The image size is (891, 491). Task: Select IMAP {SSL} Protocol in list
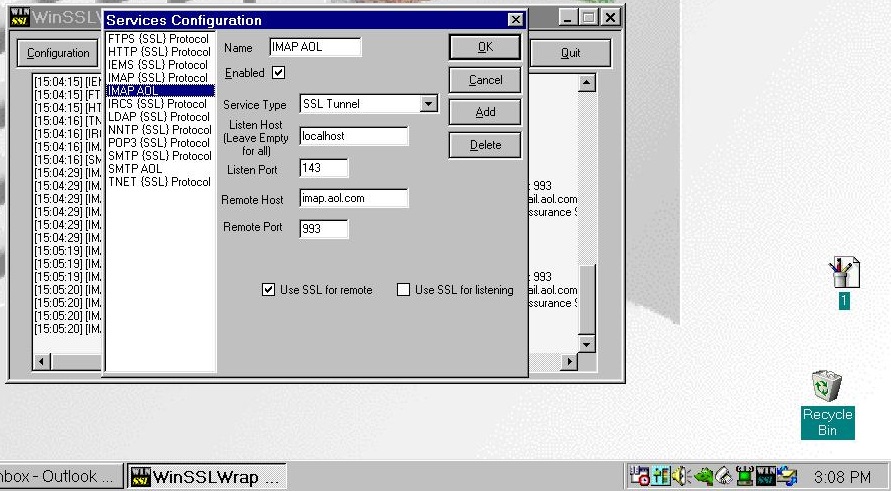(x=160, y=78)
